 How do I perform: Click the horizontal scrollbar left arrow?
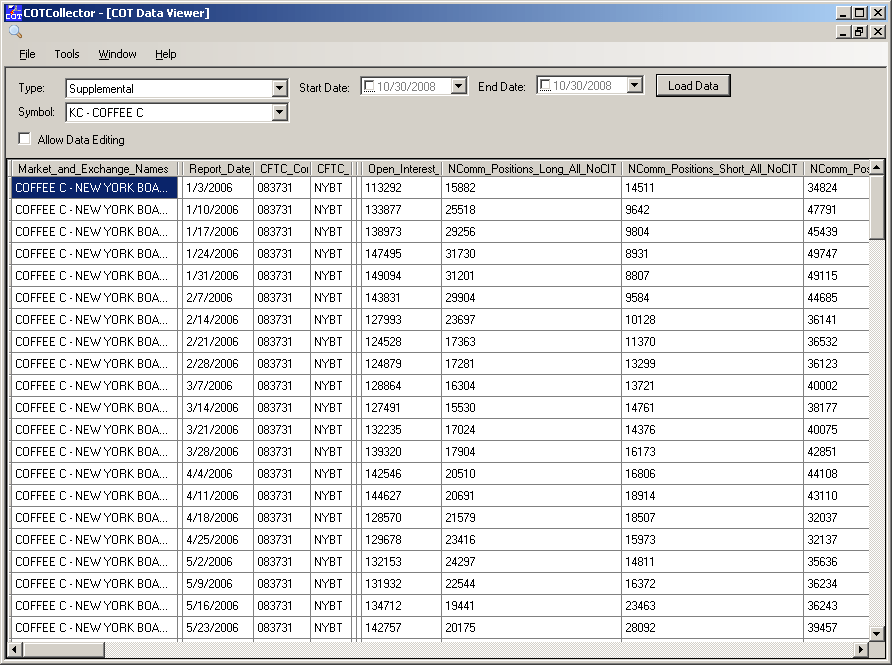coord(15,649)
